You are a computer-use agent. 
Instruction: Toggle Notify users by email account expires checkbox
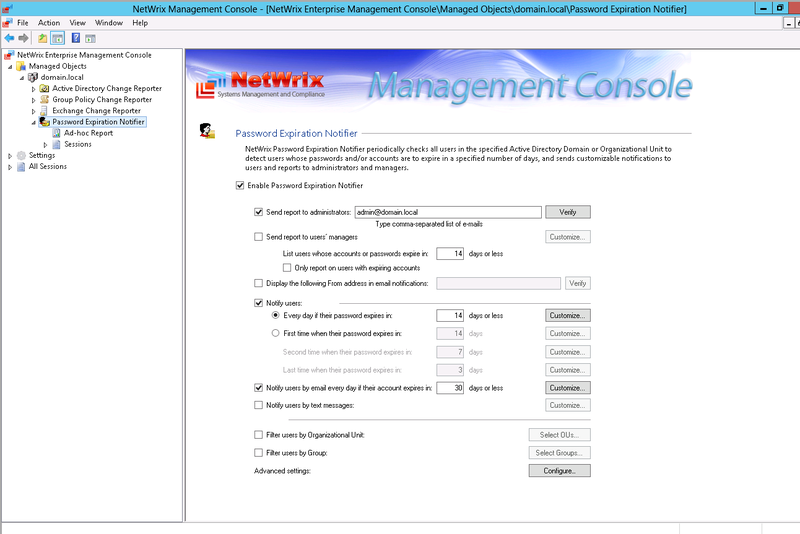(x=259, y=388)
